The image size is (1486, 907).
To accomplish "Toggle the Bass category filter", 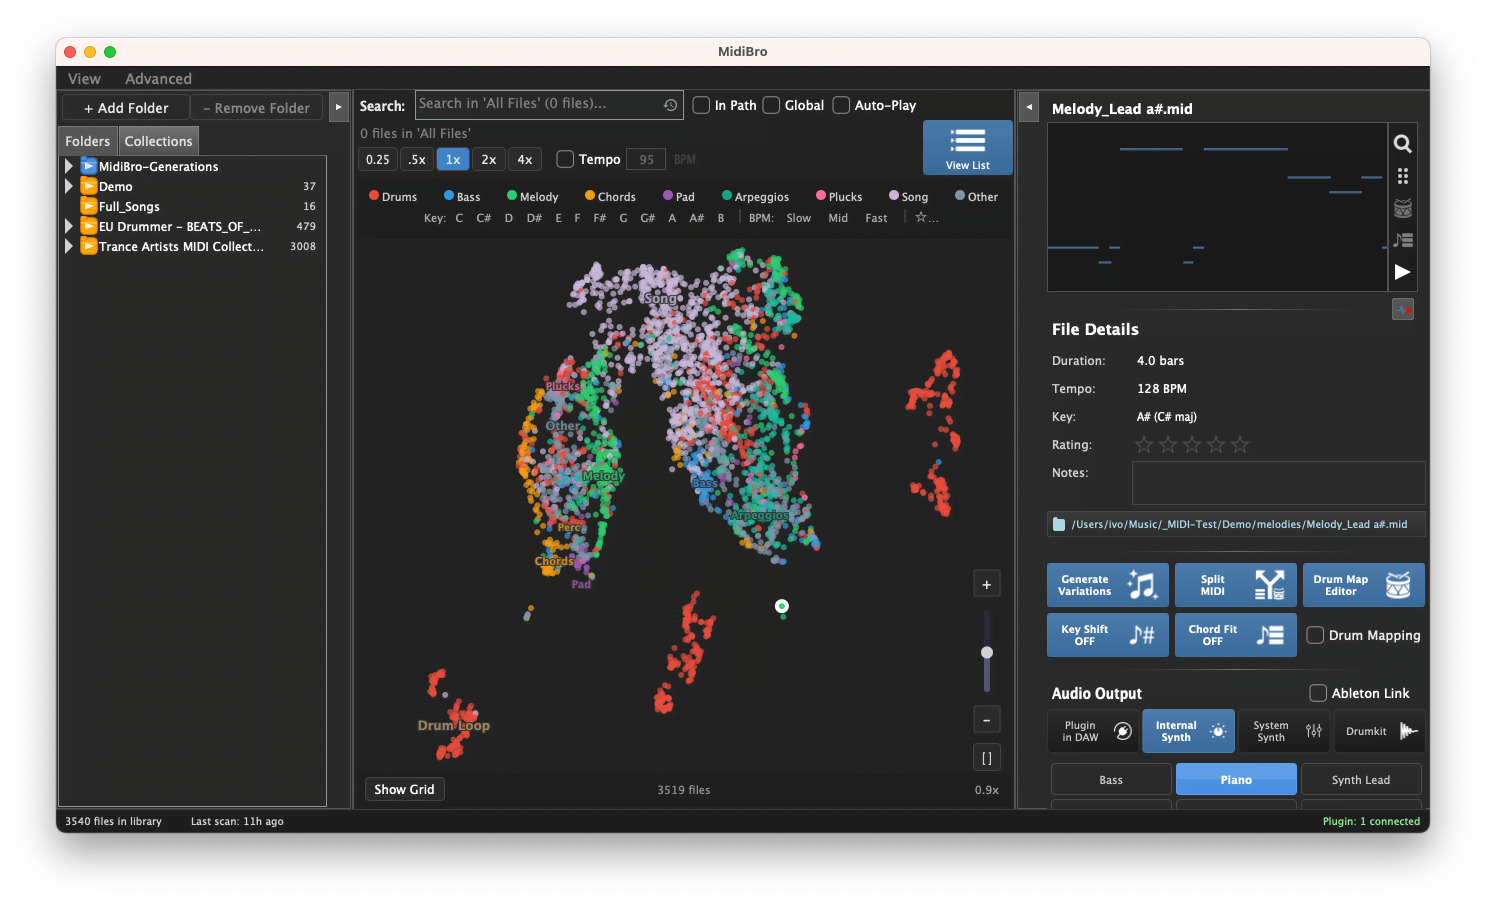I will pos(462,197).
